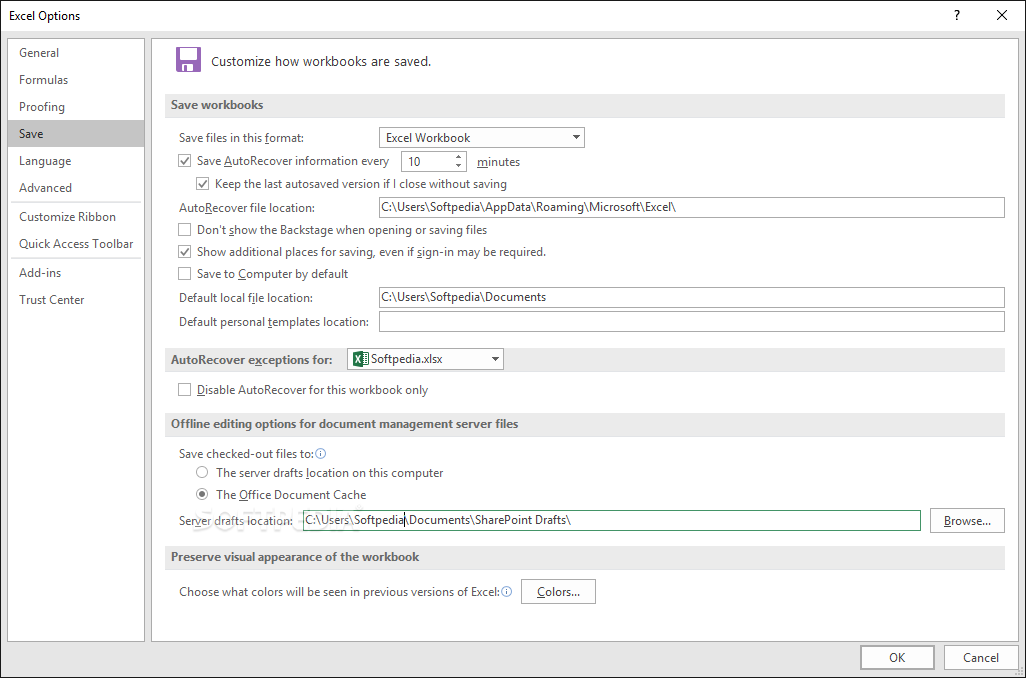Viewport: 1026px width, 678px height.
Task: Open the Formulas options category
Action: (x=76, y=80)
